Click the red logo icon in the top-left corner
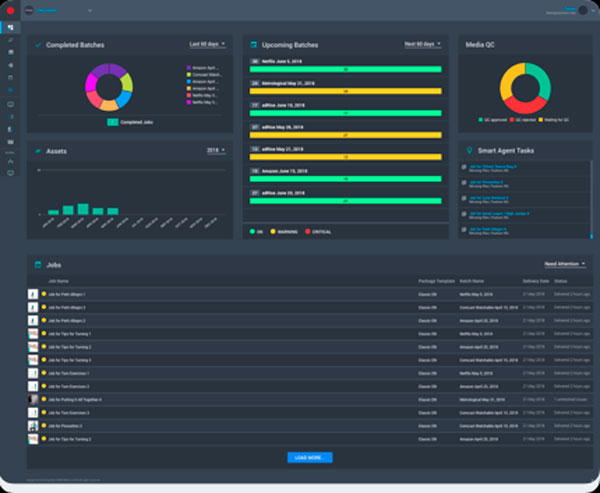Image resolution: width=600 pixels, height=493 pixels. click(10, 11)
